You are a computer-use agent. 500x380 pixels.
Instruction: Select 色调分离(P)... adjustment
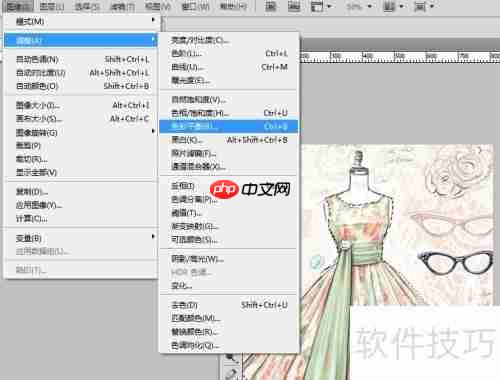tap(229, 199)
